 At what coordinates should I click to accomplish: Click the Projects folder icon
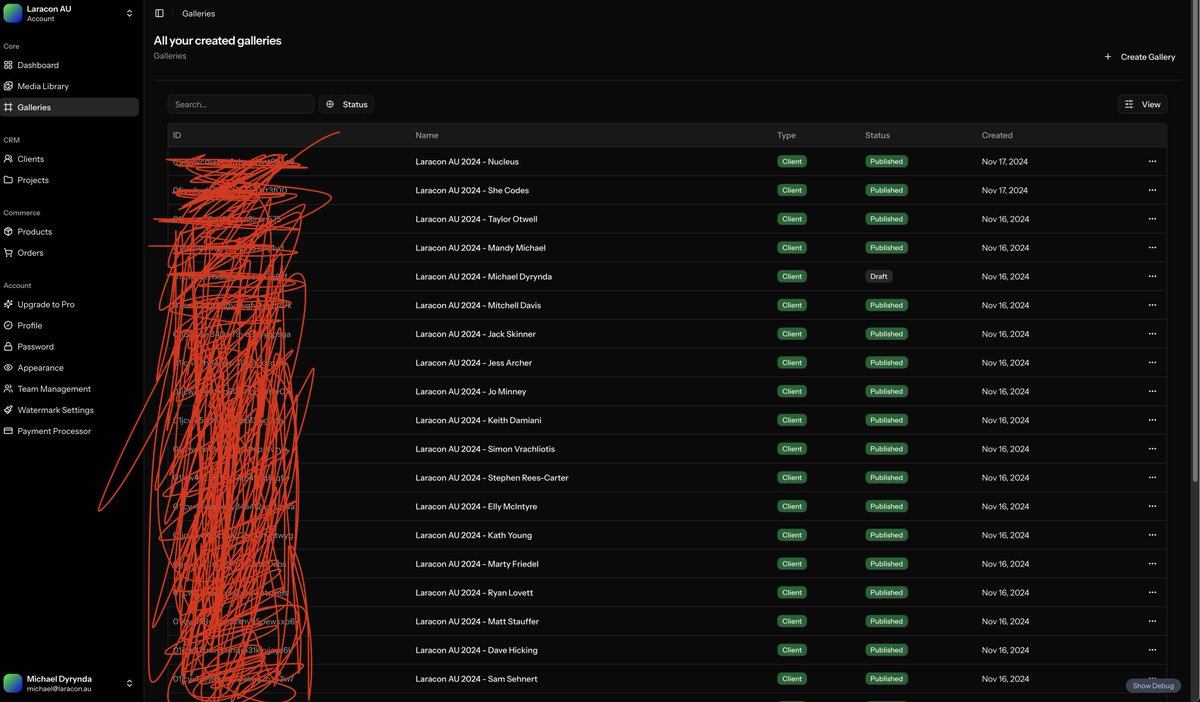8,180
